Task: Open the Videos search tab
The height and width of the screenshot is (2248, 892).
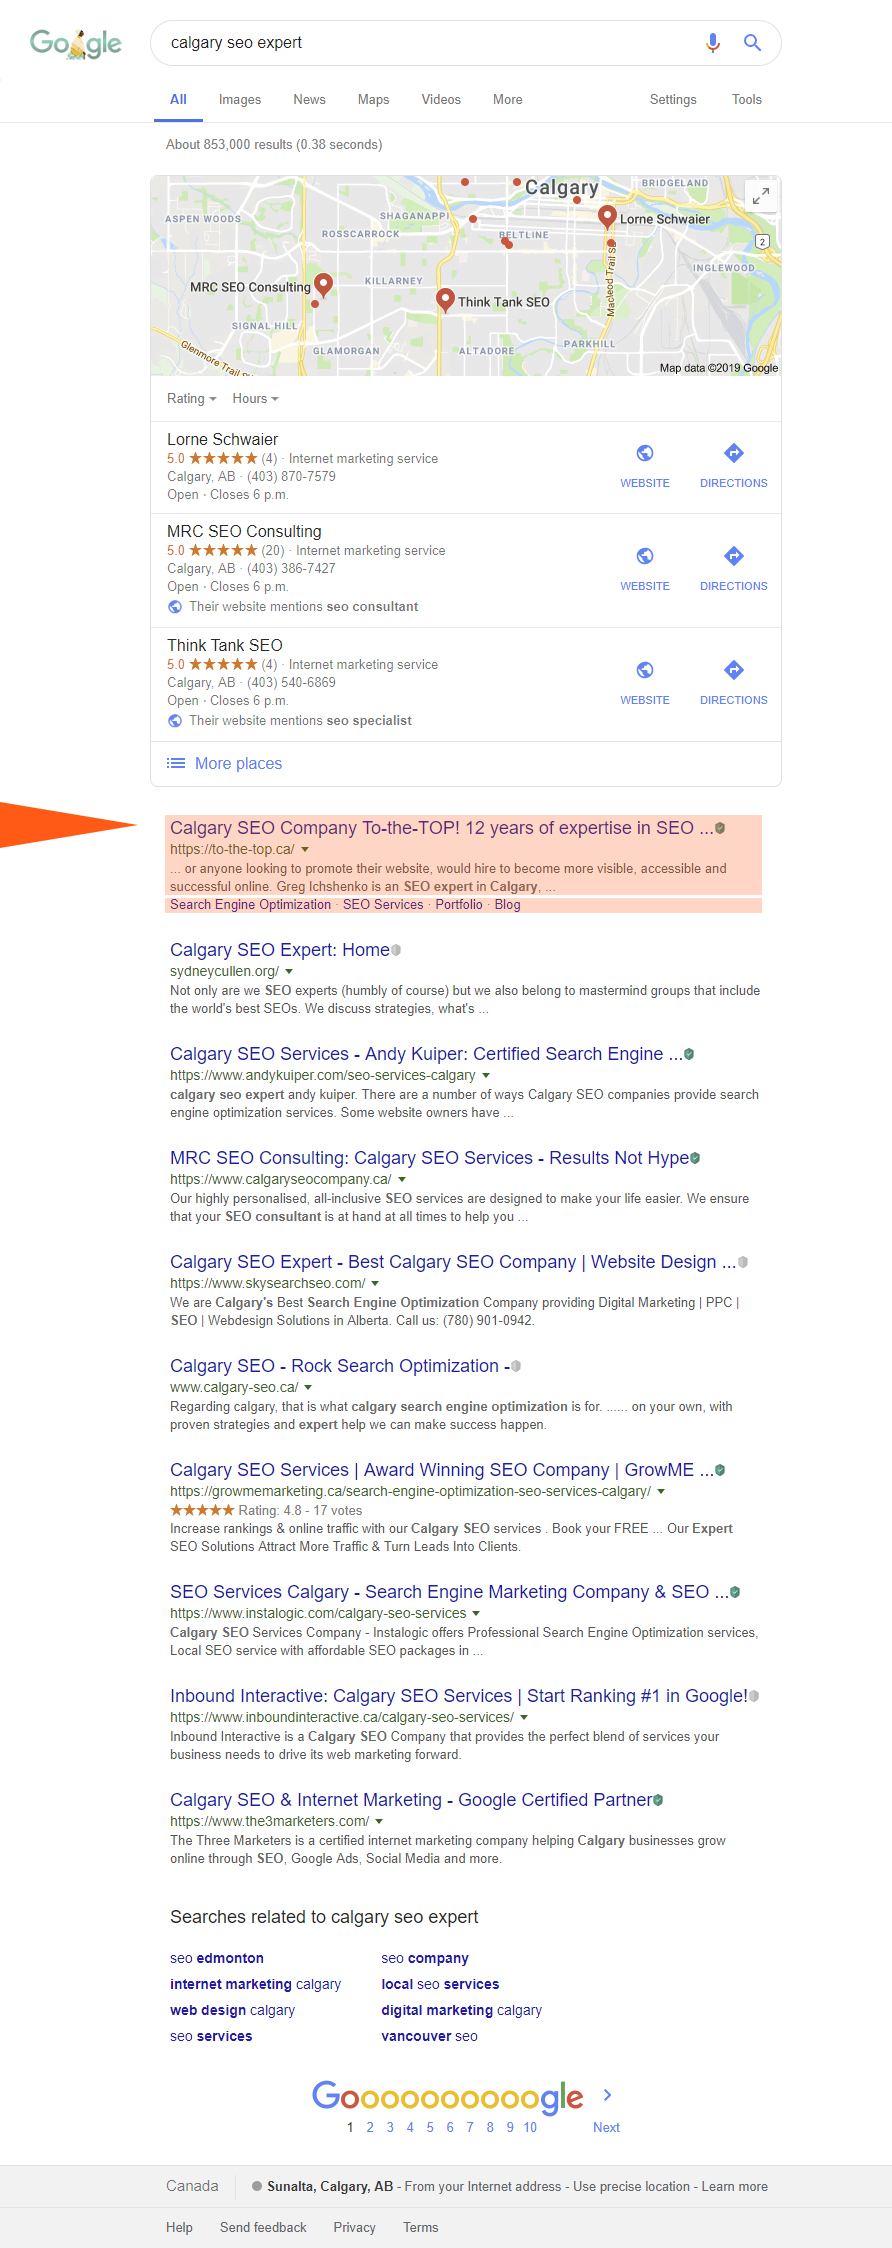Action: (441, 100)
